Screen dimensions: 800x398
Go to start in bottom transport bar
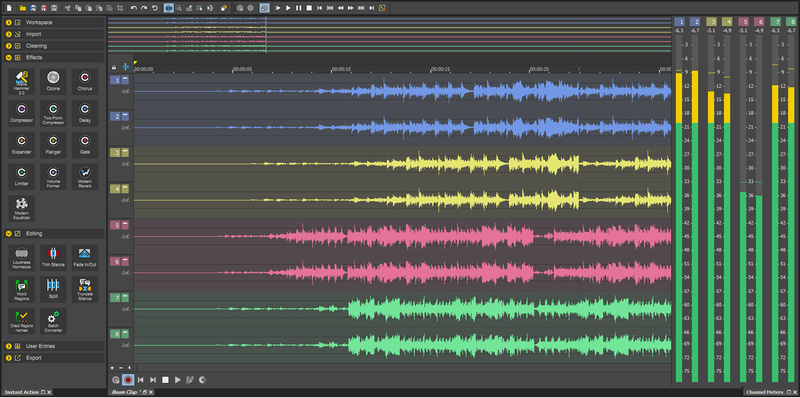[141, 380]
